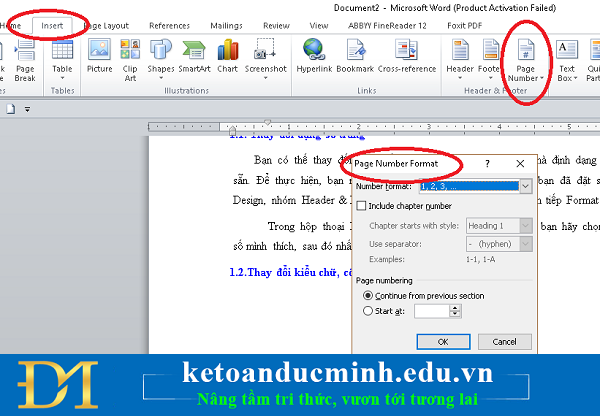Screen dimensions: 600x416
Task: Click the help question mark in dialog
Action: tap(487, 164)
